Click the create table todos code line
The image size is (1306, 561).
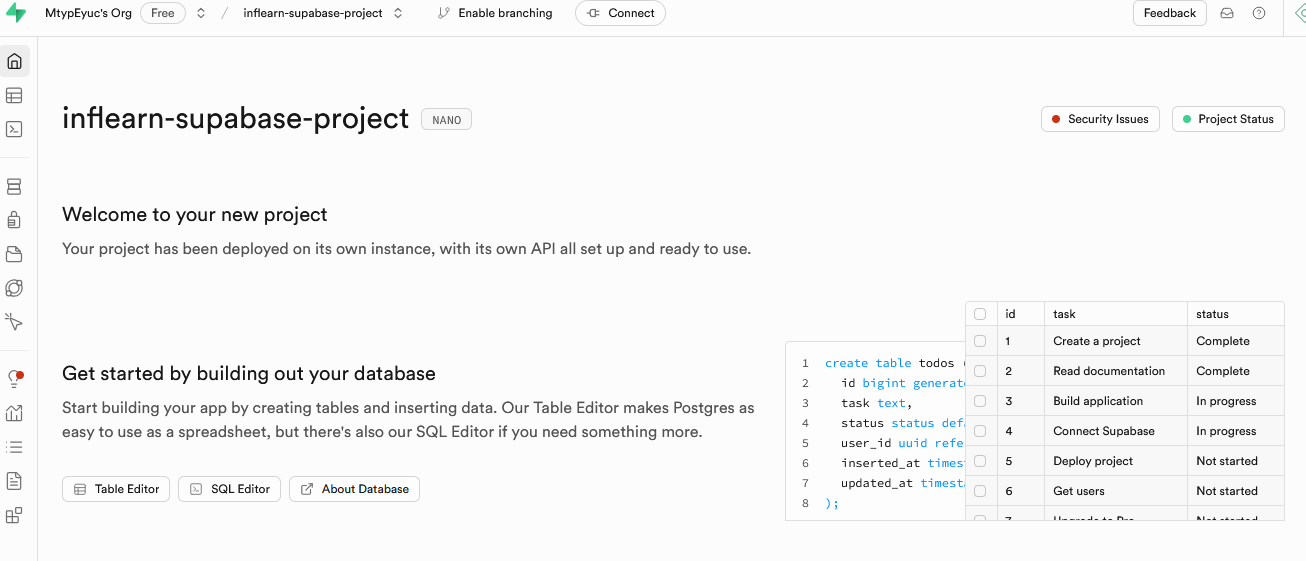(x=894, y=363)
